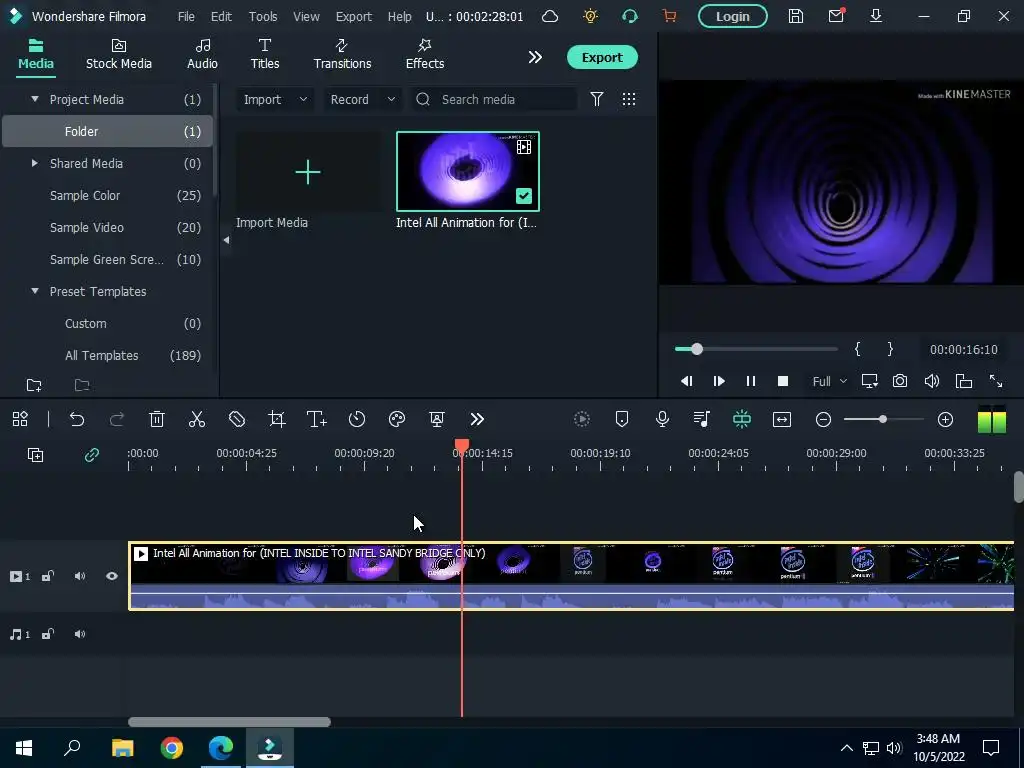
Task: Click the add track icon
Action: pos(35,455)
